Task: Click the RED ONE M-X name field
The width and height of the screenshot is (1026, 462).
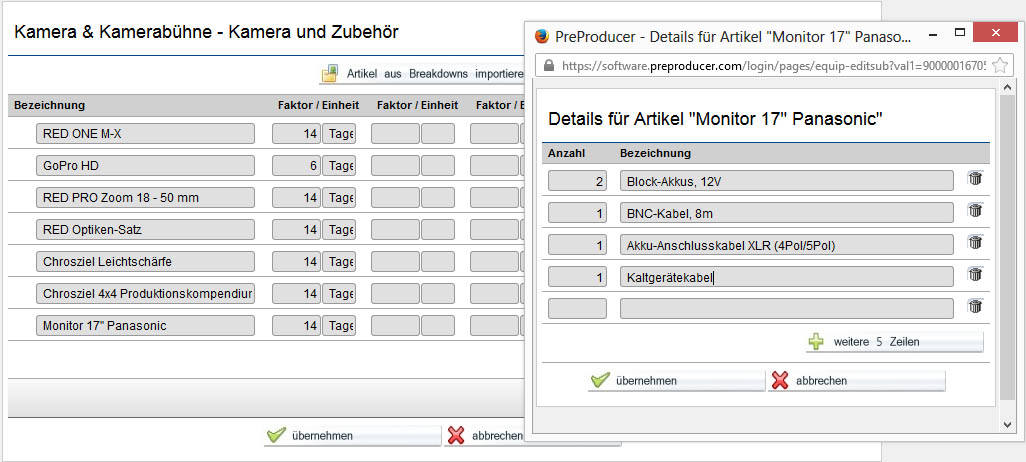Action: (145, 133)
